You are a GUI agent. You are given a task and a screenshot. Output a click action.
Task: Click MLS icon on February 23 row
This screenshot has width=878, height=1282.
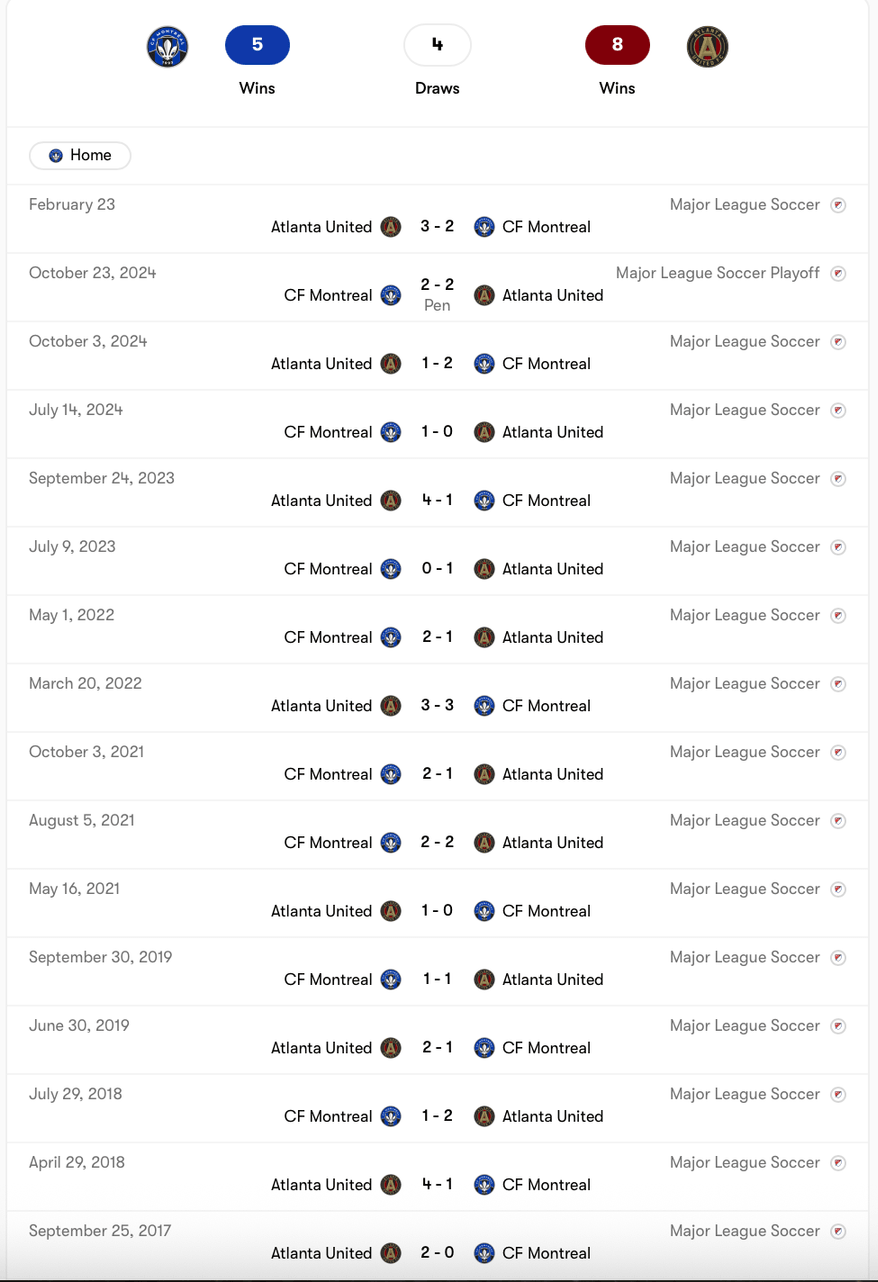[839, 205]
